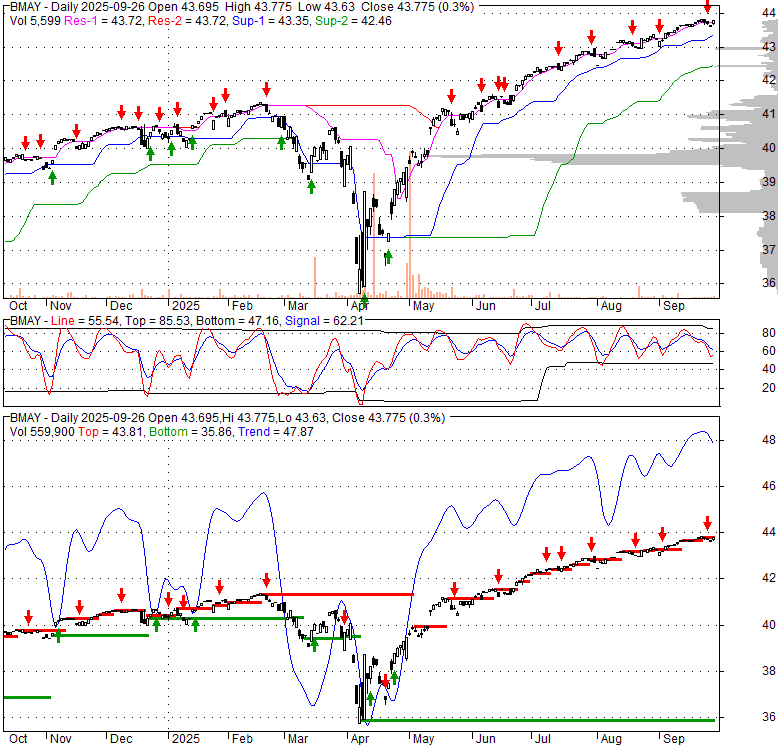Viewport: 780px width, 745px height.
Task: Click the 20 level on oscillator scale
Action: pyautogui.click(x=769, y=388)
